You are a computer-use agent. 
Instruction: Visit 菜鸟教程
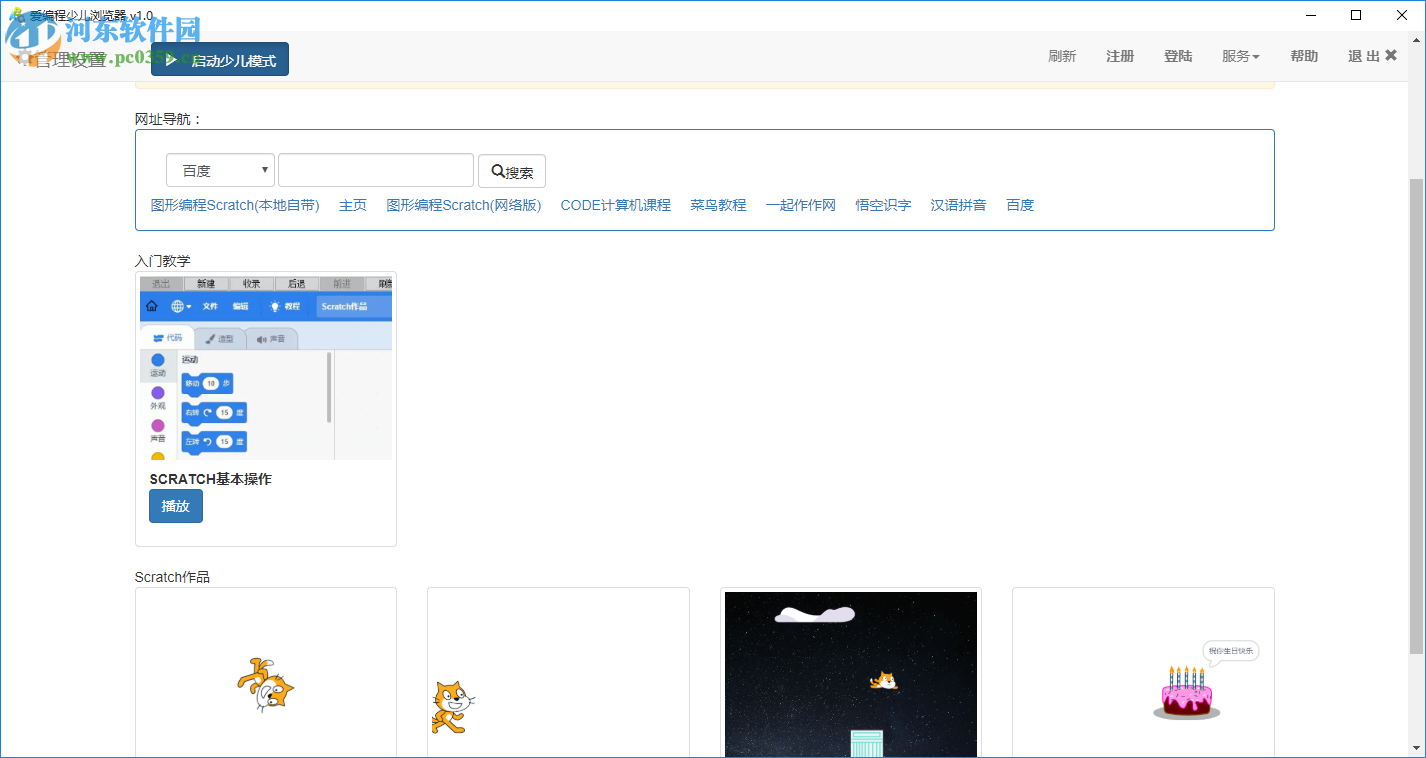[x=718, y=205]
